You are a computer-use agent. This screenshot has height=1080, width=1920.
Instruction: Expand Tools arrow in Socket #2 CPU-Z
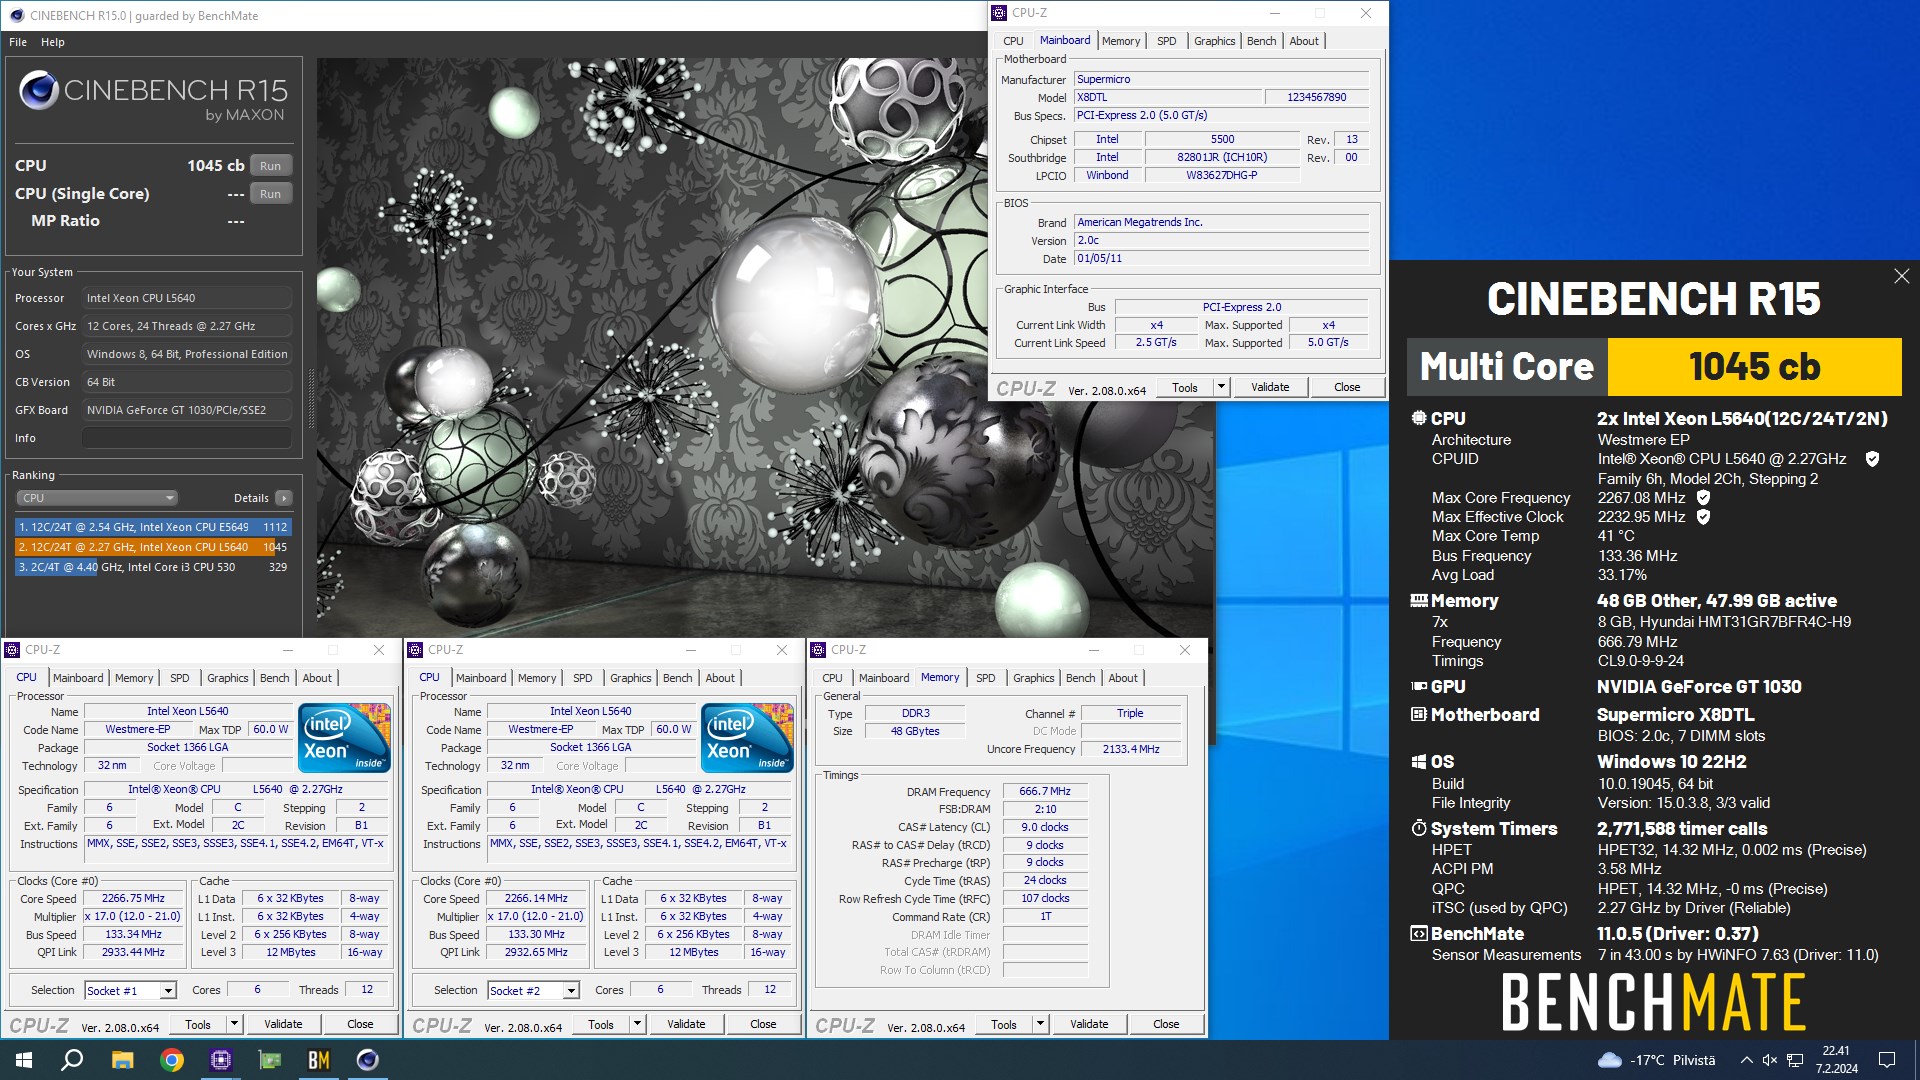coord(636,1024)
